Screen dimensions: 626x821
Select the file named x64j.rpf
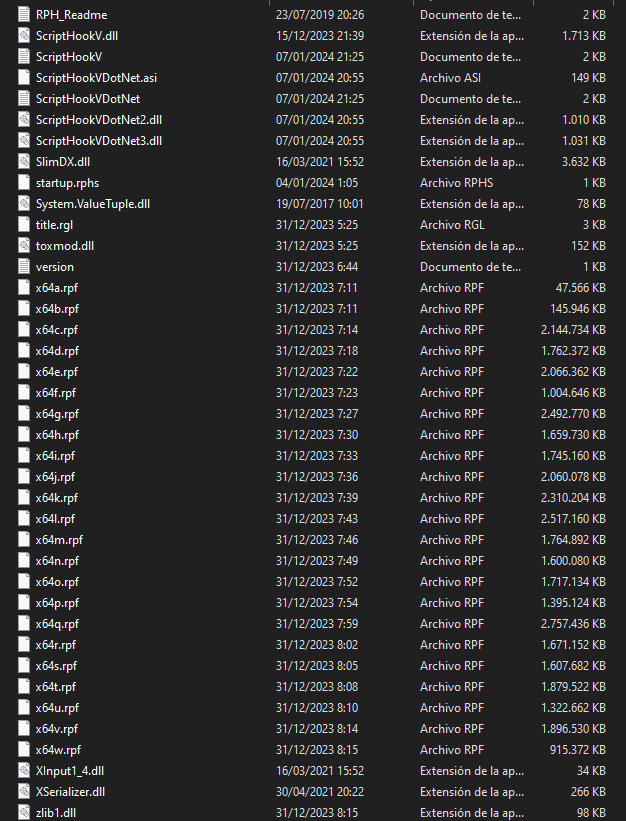[55, 477]
